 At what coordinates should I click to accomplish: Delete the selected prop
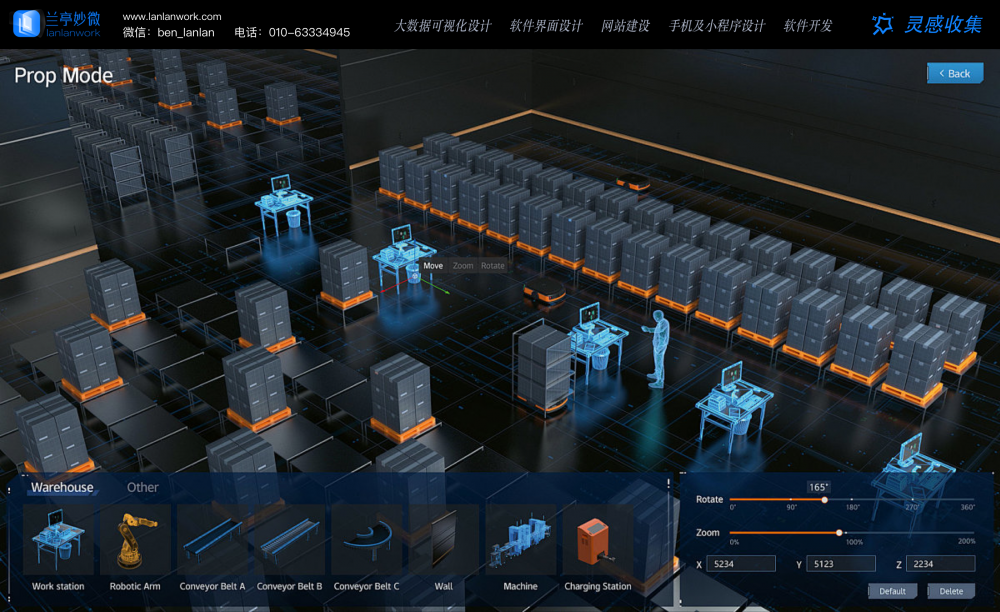(x=951, y=591)
